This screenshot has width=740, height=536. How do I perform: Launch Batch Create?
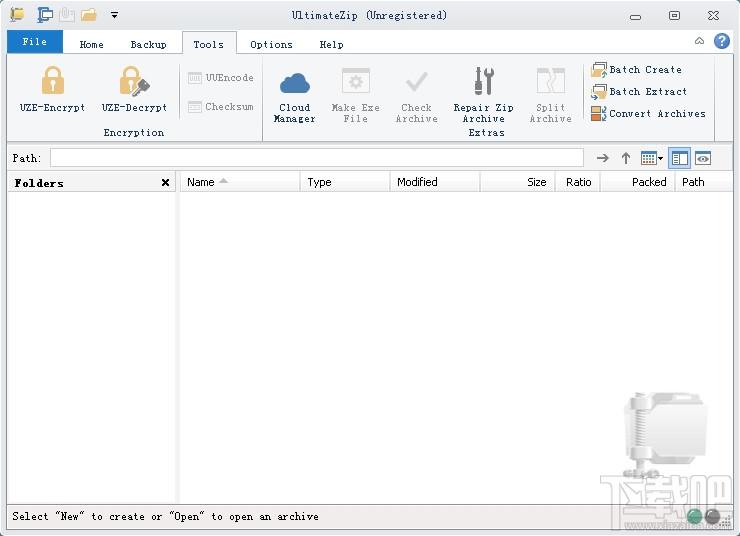(636, 70)
